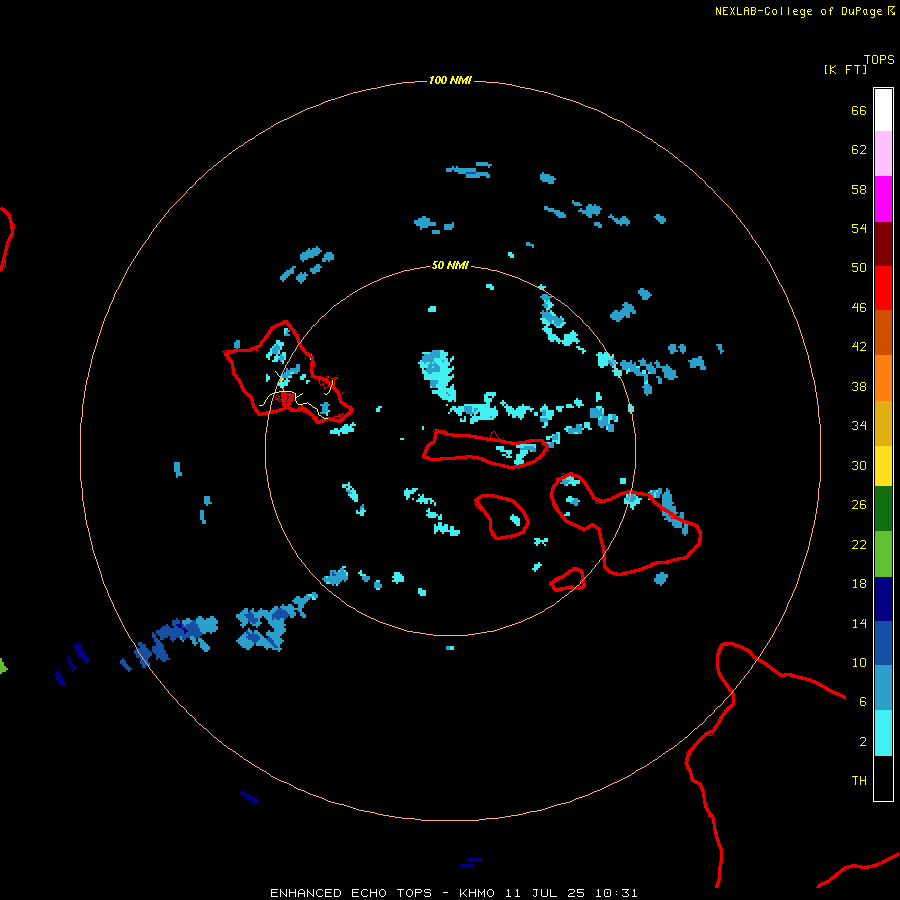The image size is (900, 900).
Task: Click the KHMO radar station identifier
Action: coord(476,893)
